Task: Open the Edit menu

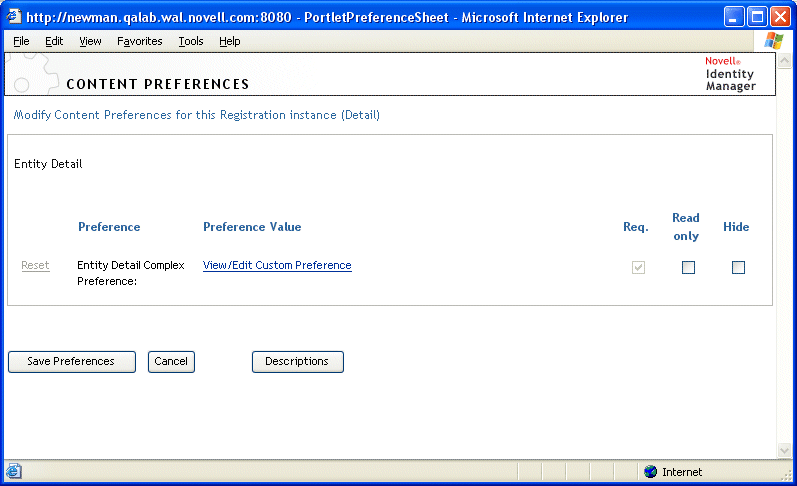Action: pyautogui.click(x=54, y=41)
